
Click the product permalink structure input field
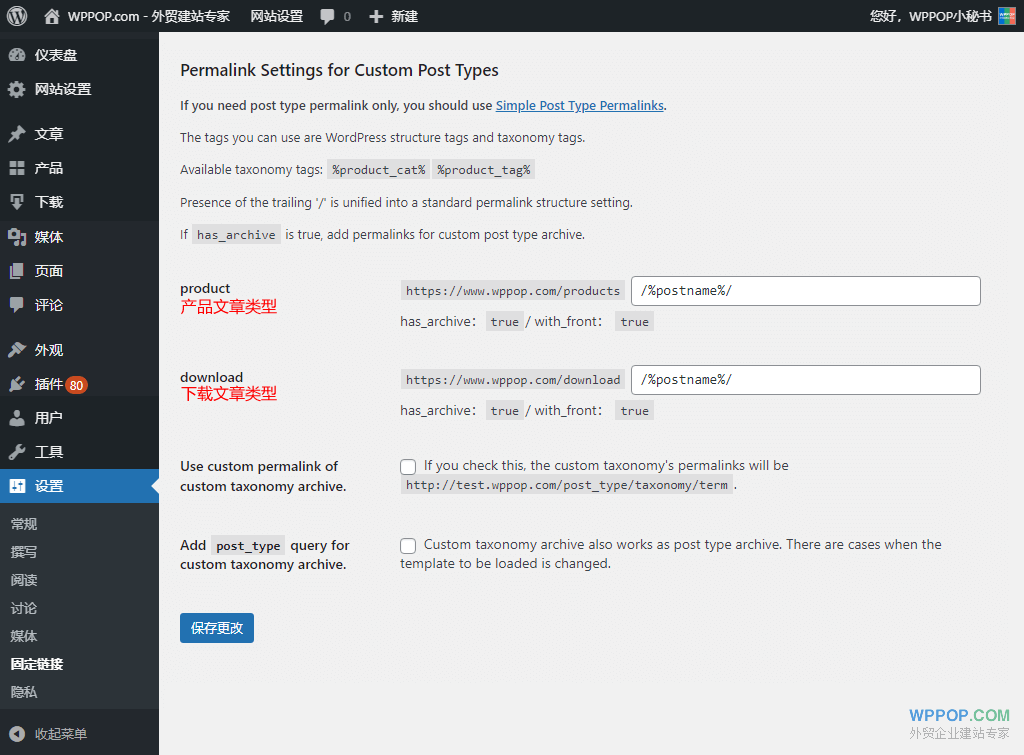(805, 291)
